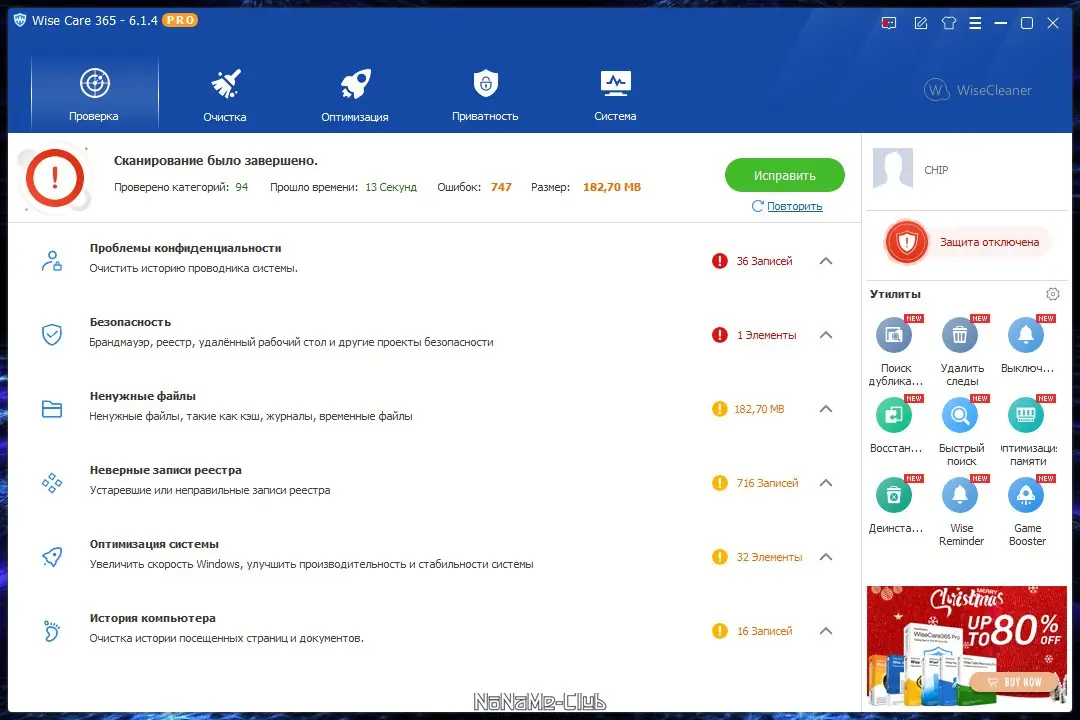Screen dimensions: 1080x720
Task: Click the Ненужные файлы heading
Action: click(x=143, y=396)
